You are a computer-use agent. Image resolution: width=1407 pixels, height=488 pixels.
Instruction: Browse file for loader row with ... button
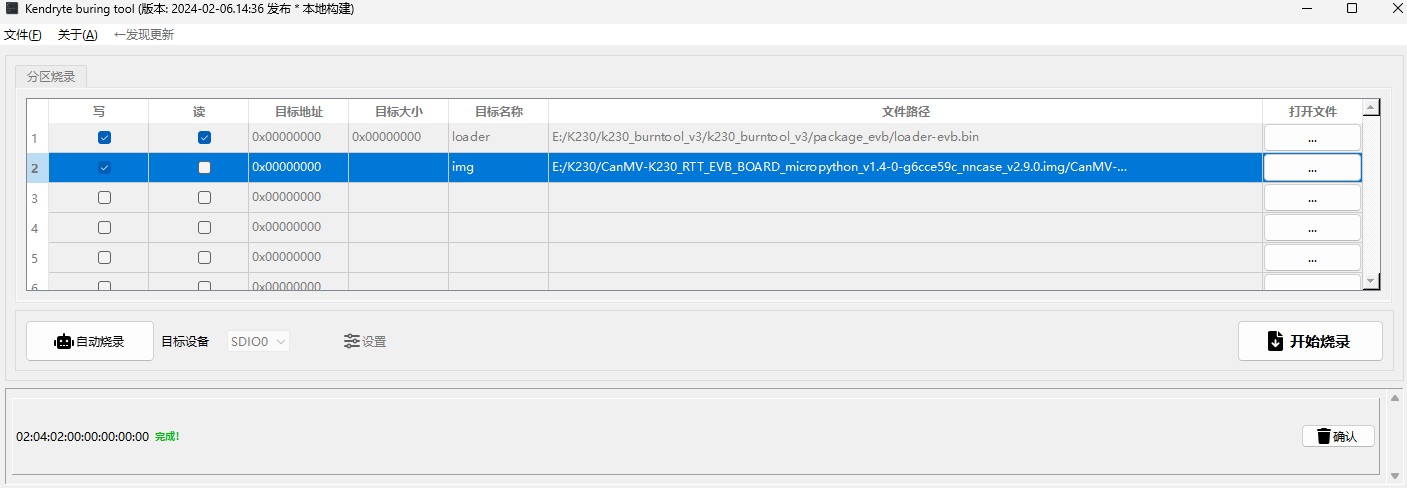[1311, 138]
